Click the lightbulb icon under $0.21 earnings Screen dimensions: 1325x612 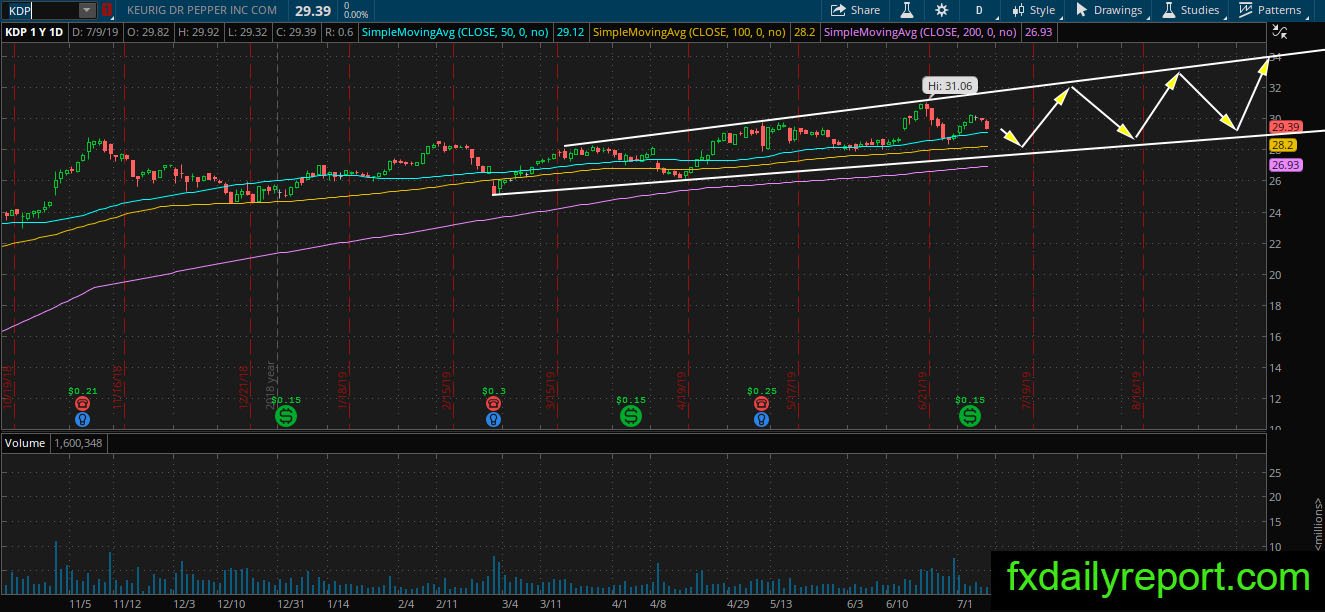point(83,419)
